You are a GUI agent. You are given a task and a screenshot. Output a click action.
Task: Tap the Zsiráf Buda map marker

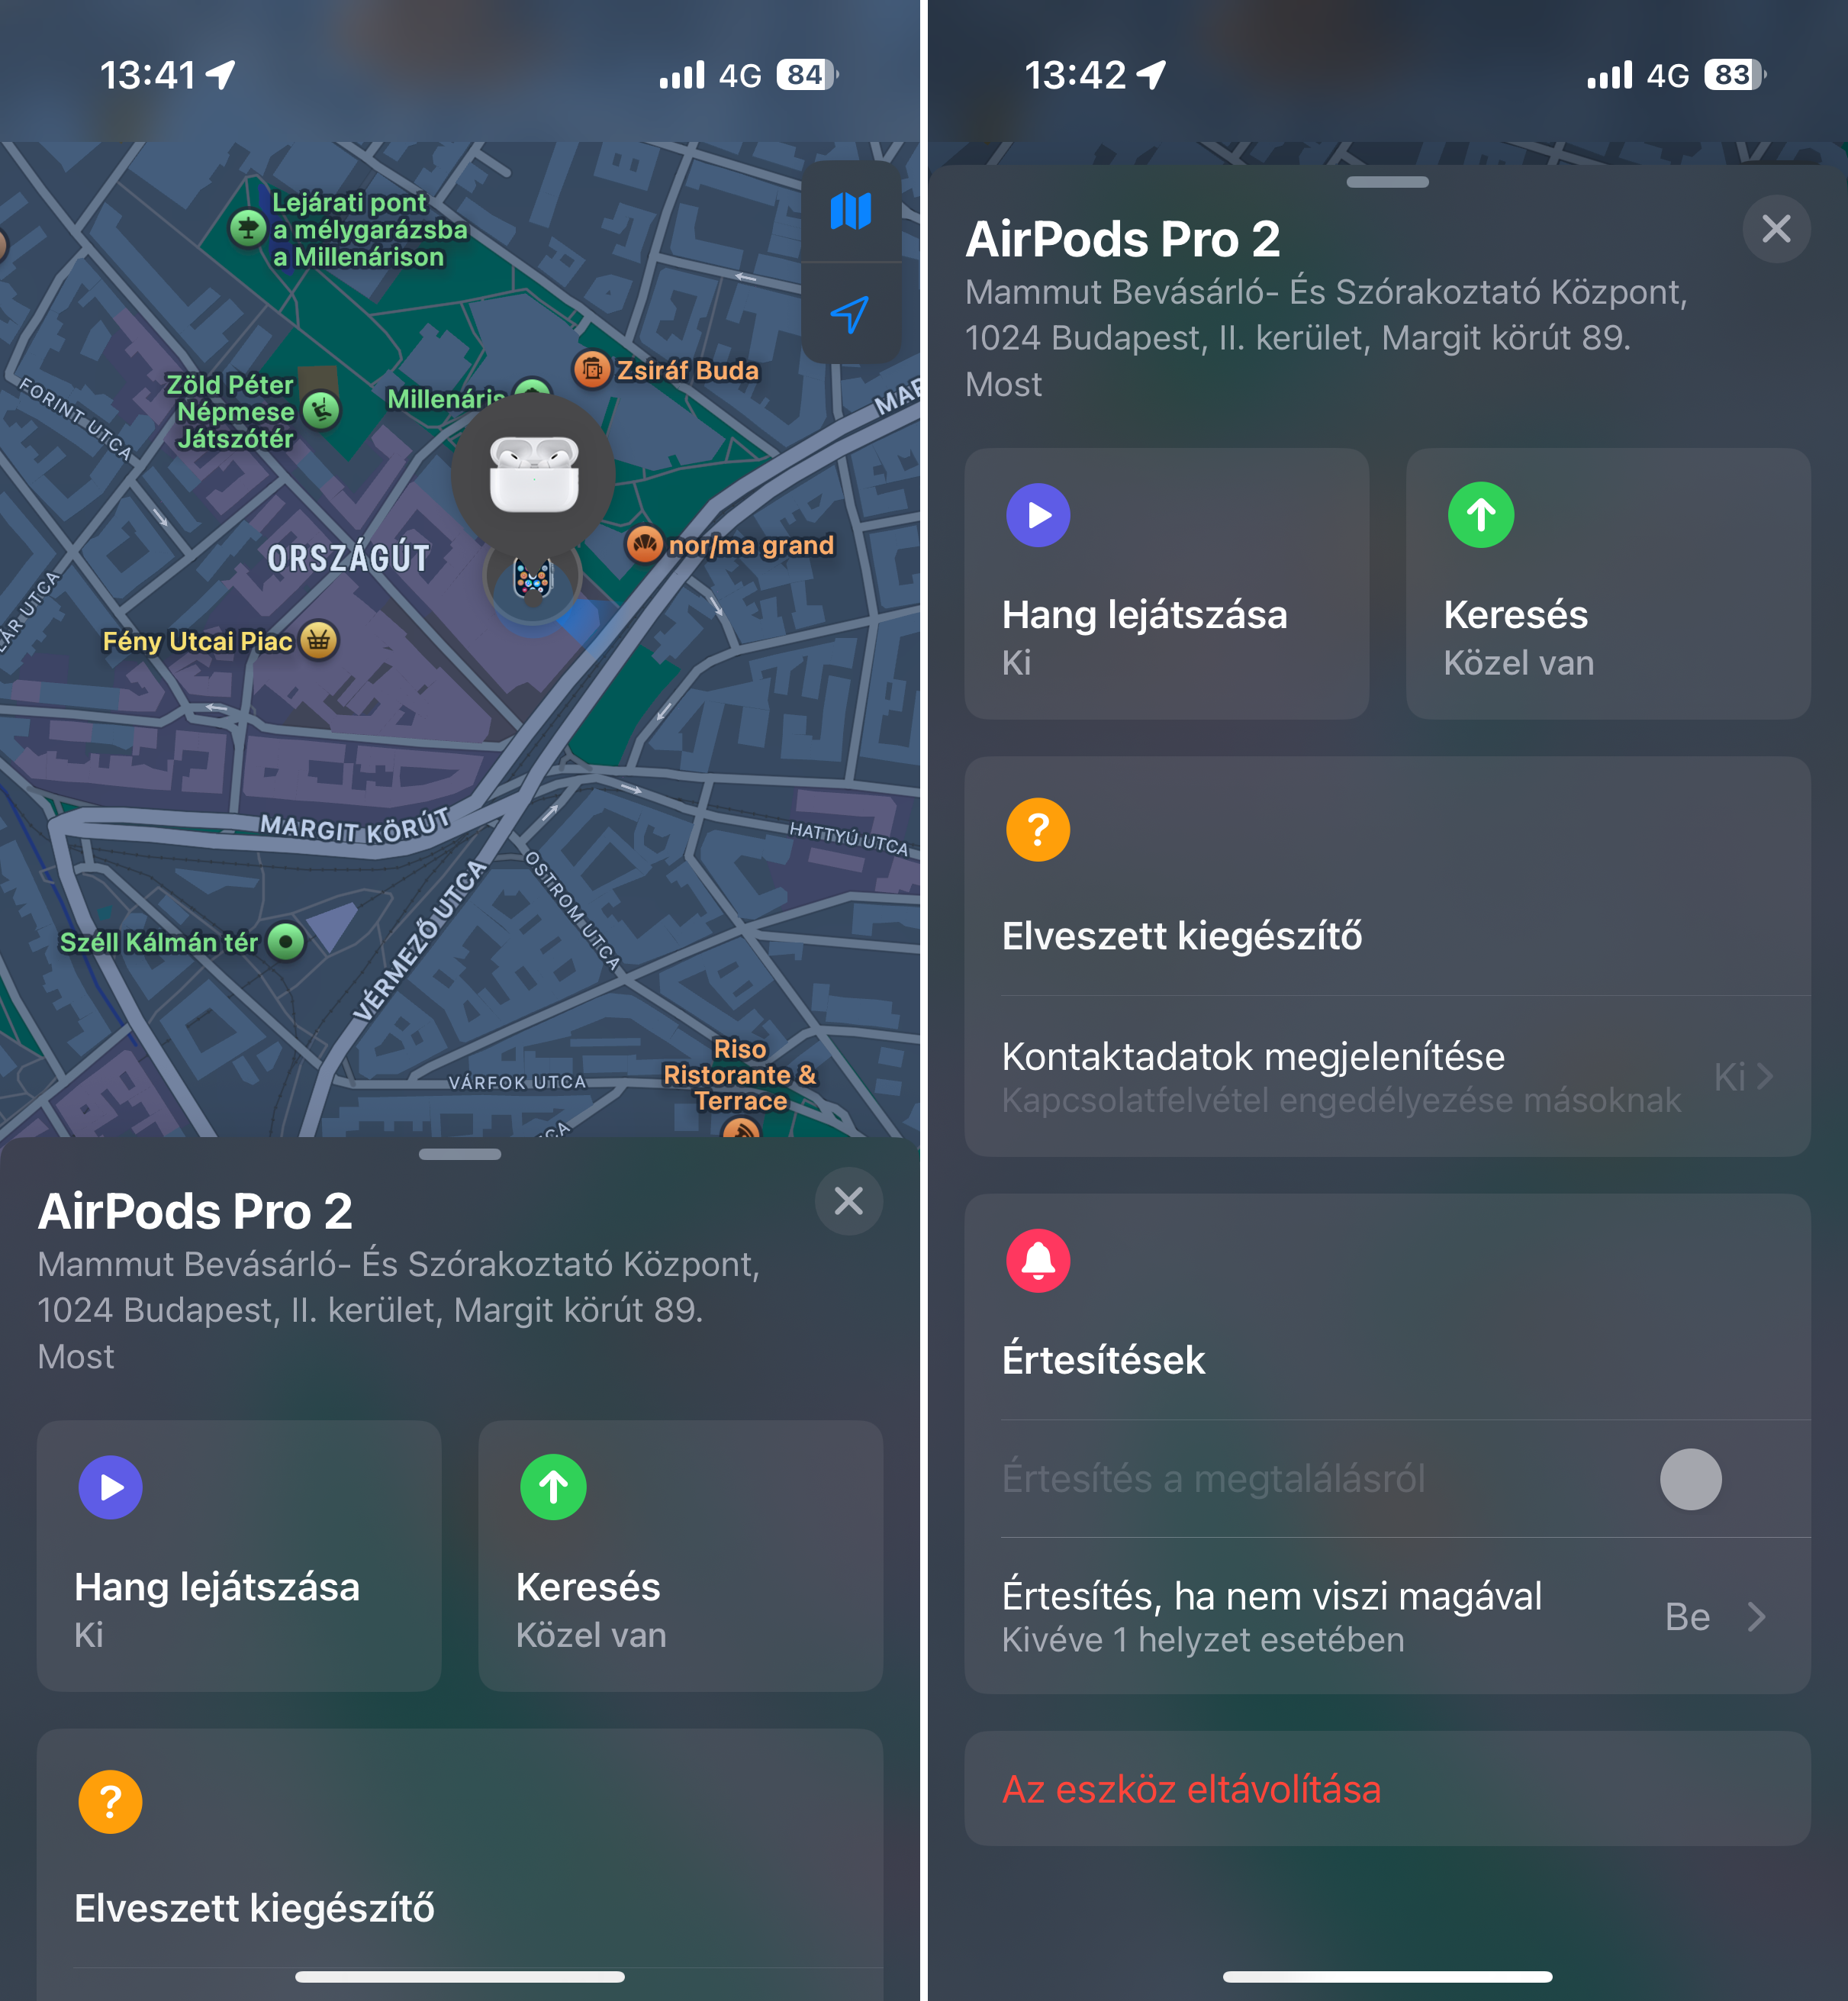pyautogui.click(x=592, y=370)
